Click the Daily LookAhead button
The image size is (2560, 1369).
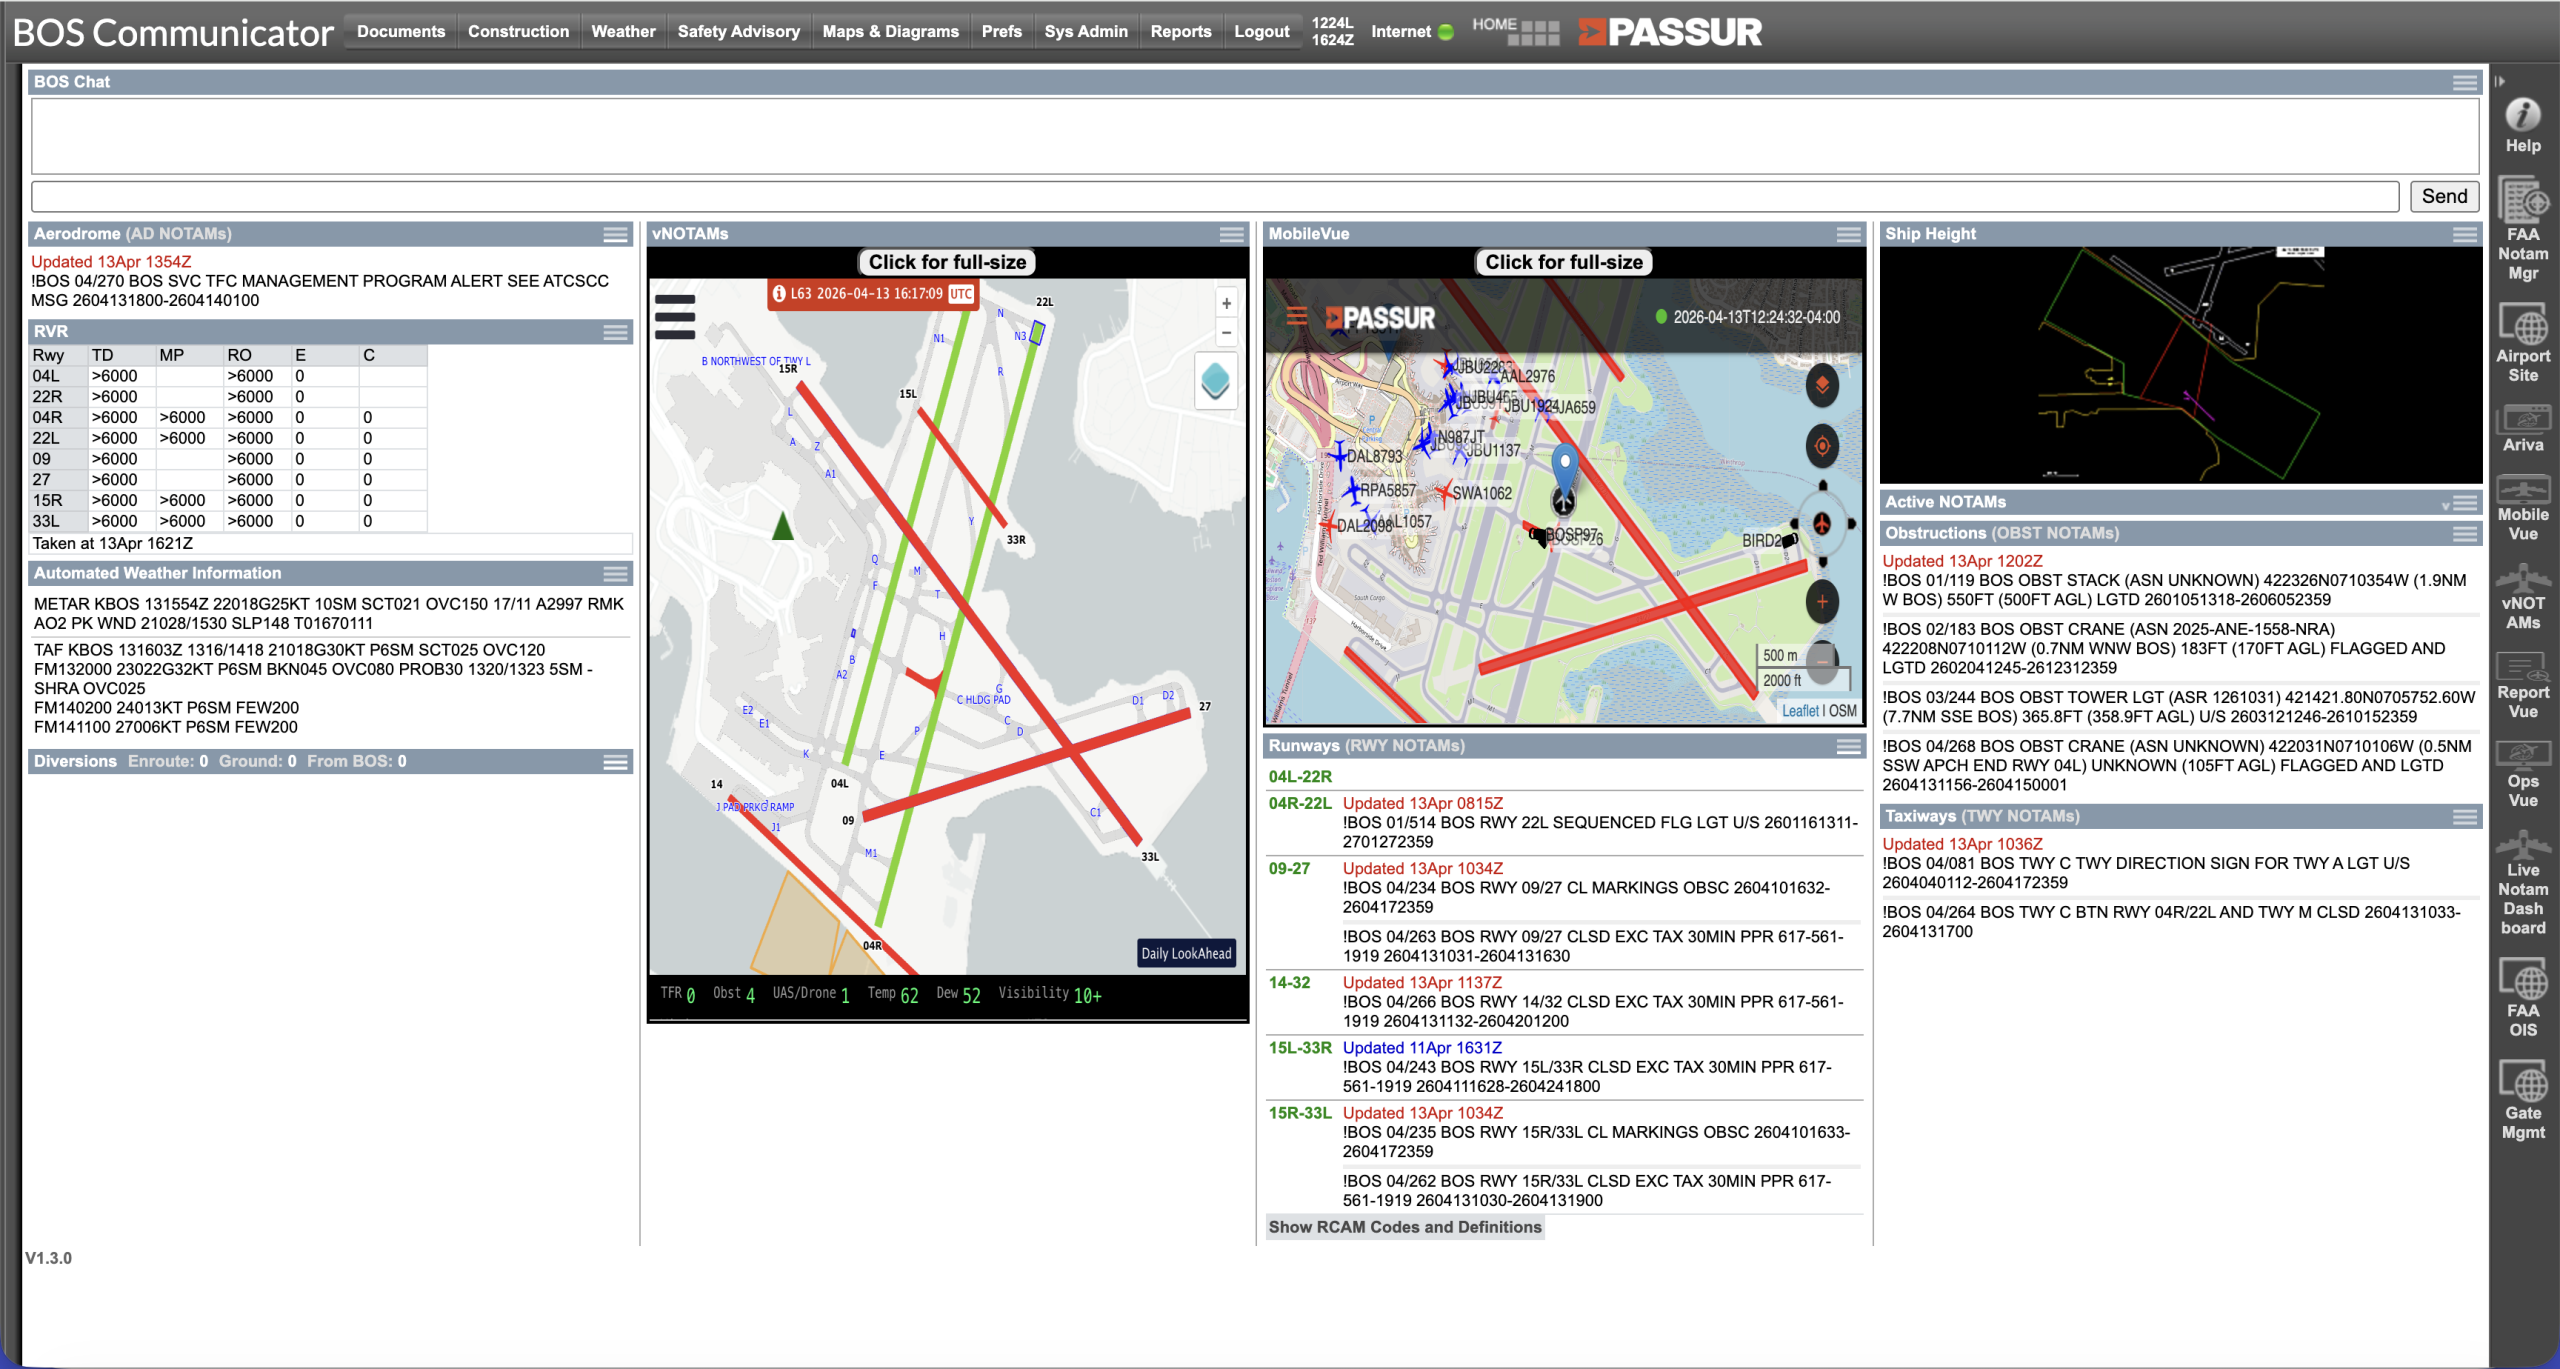tap(1186, 953)
